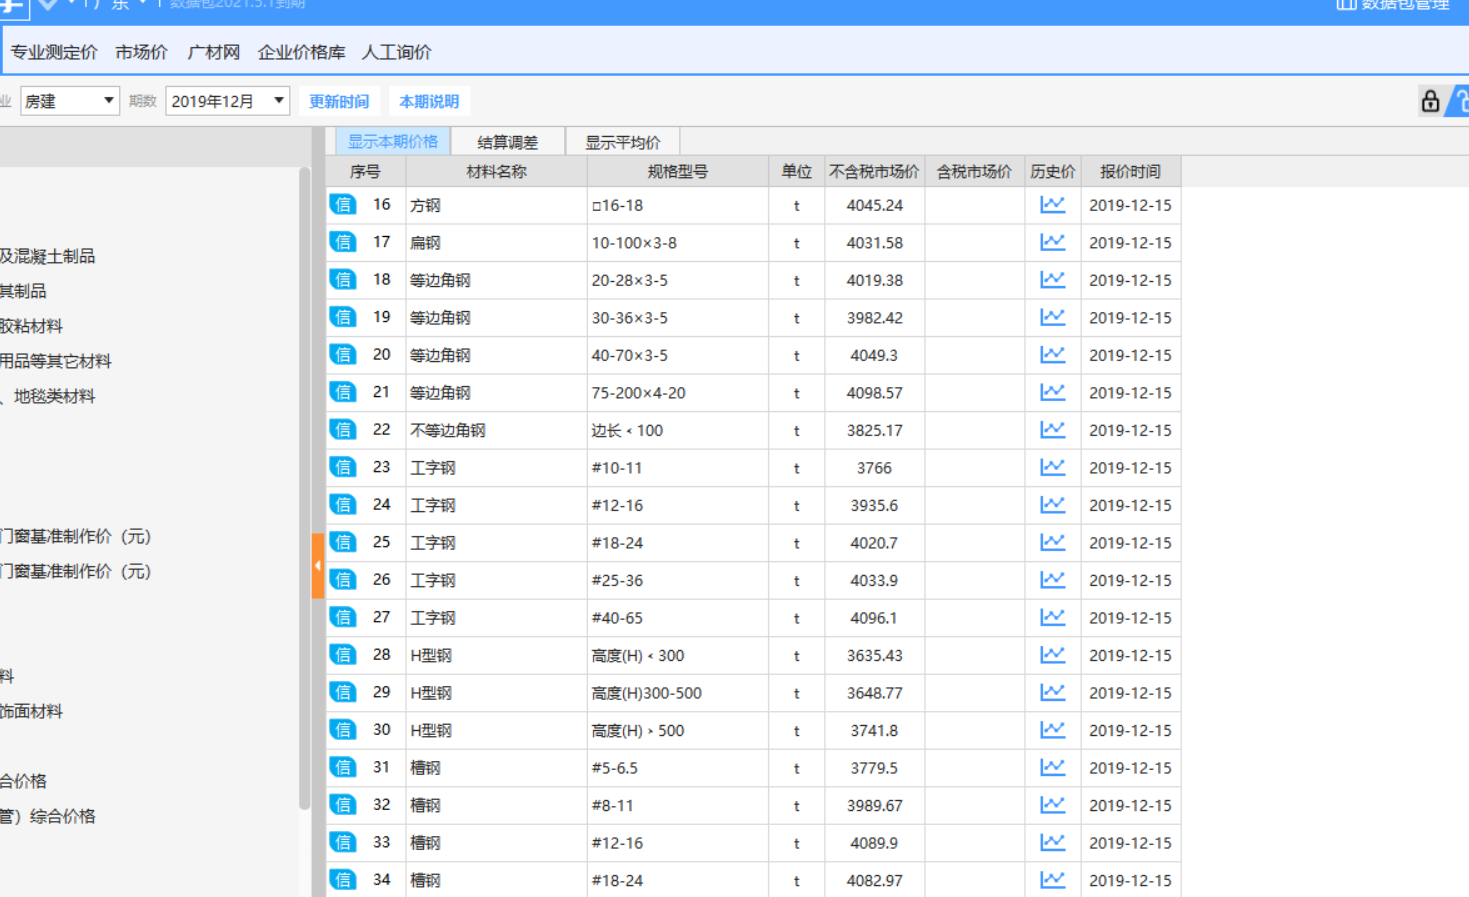This screenshot has width=1469, height=897.
Task: Click the 信 icon for row 25
Action: pos(343,542)
